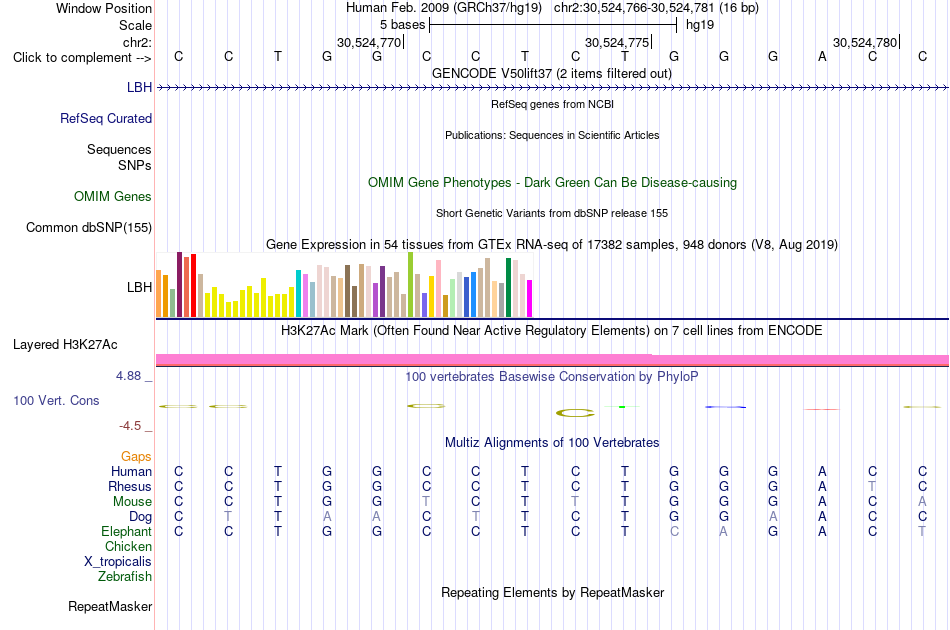Click the large olive C PhyloP conservation logo
Screen dimensions: 950x630
(x=575, y=413)
